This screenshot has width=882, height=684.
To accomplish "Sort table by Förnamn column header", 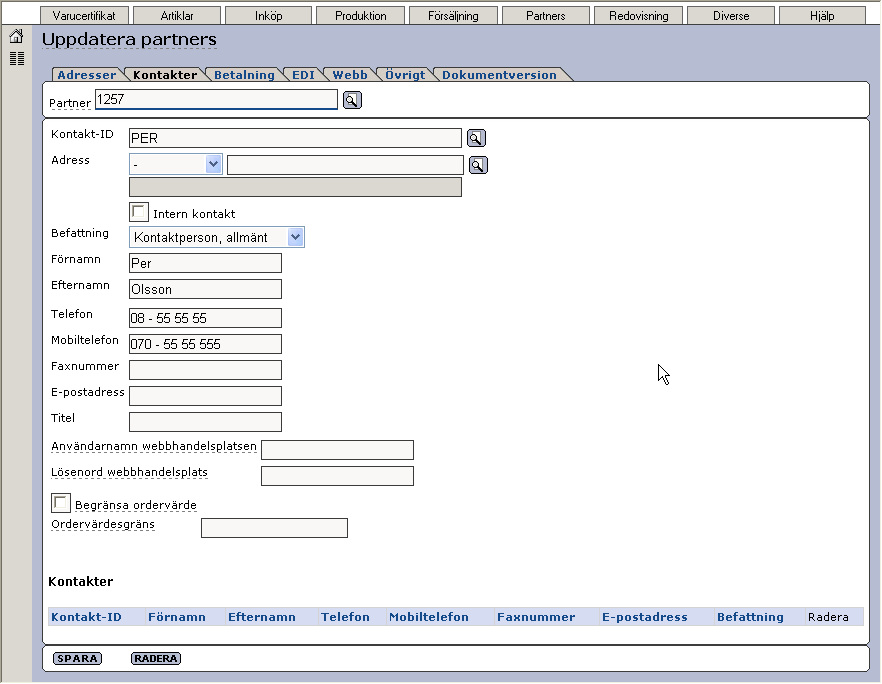I will [177, 617].
